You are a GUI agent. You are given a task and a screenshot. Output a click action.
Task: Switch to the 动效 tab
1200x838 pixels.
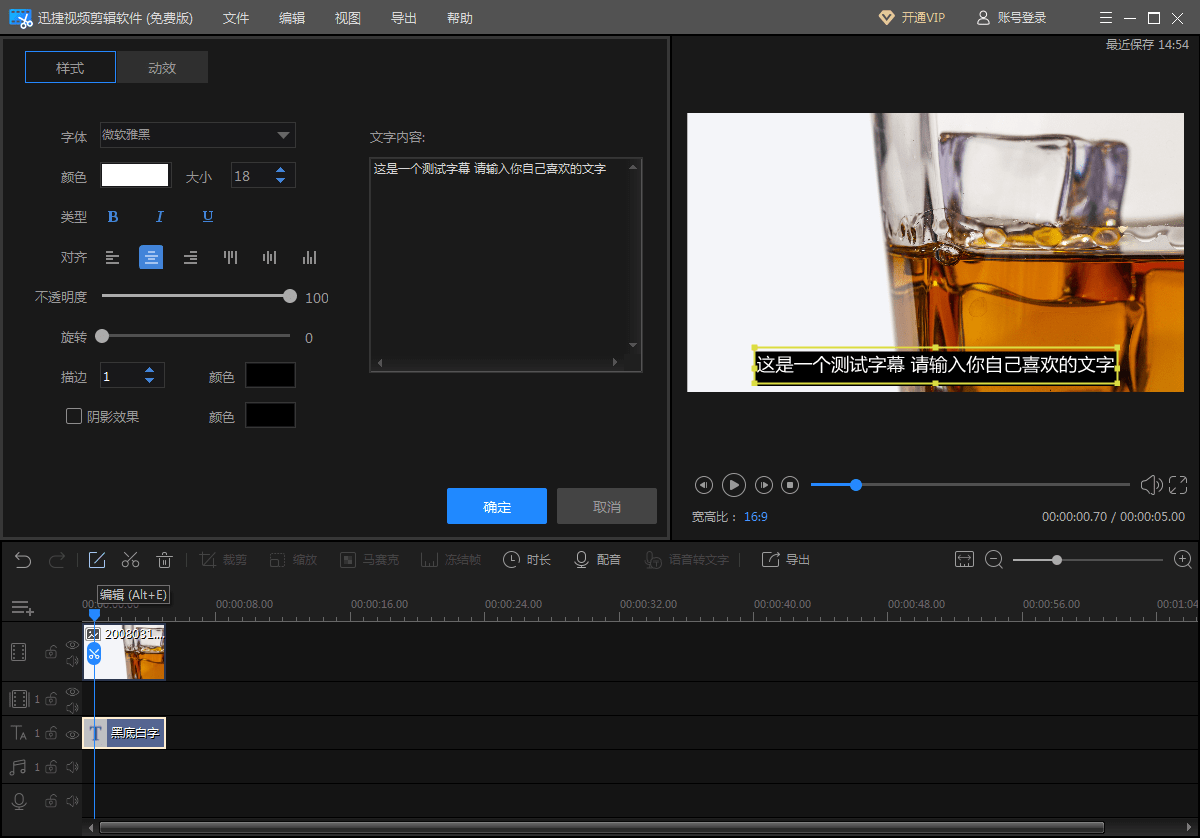point(162,68)
